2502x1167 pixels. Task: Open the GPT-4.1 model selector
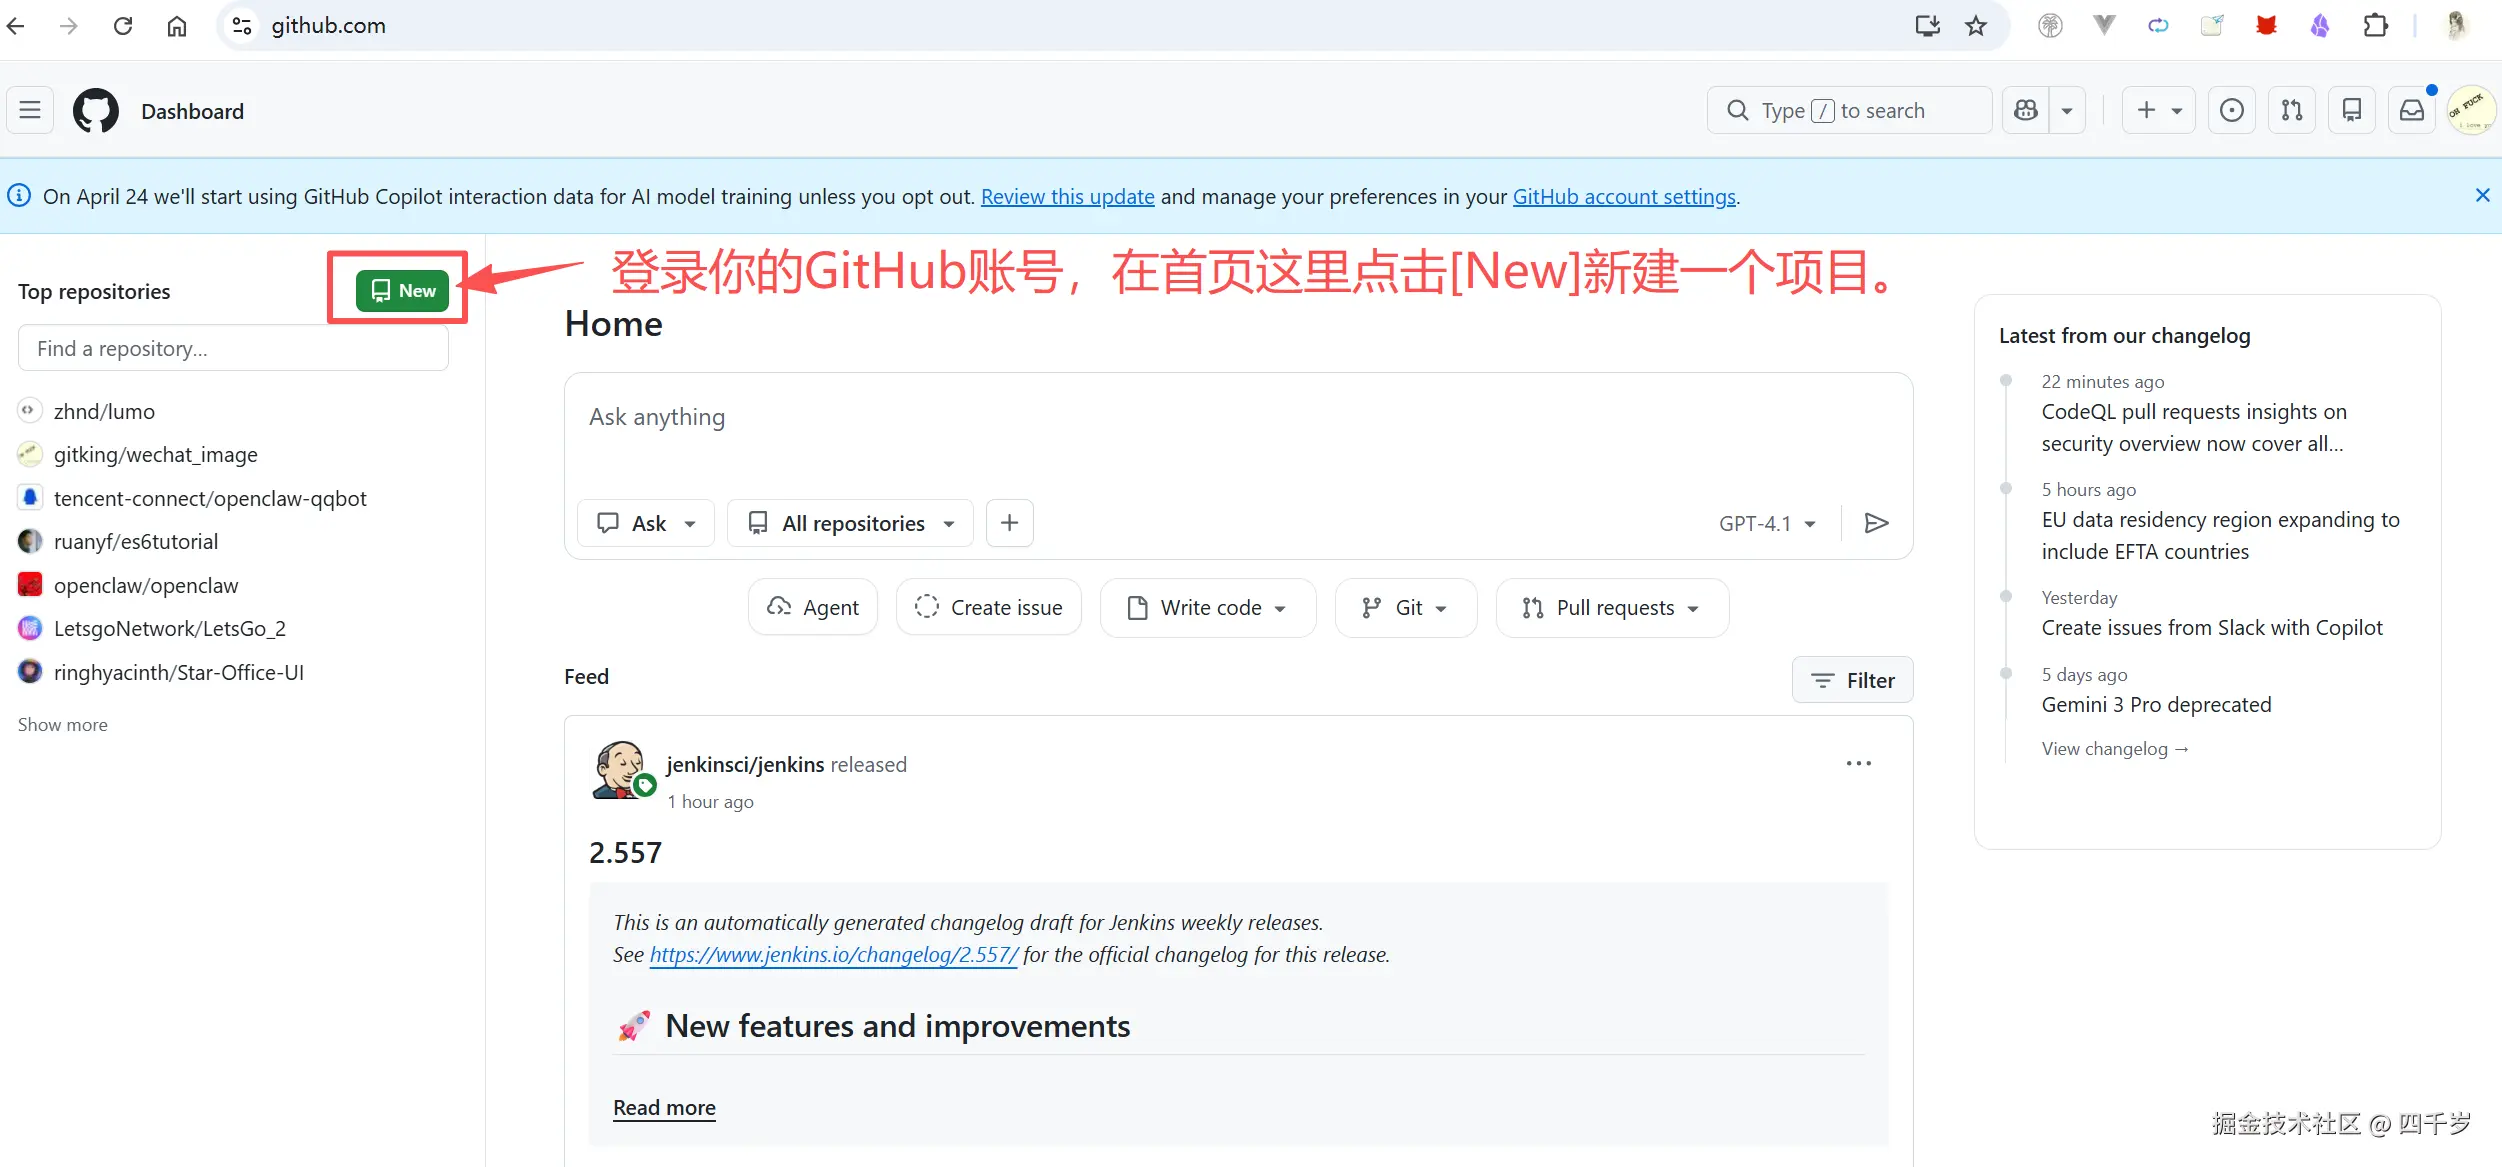click(1766, 522)
